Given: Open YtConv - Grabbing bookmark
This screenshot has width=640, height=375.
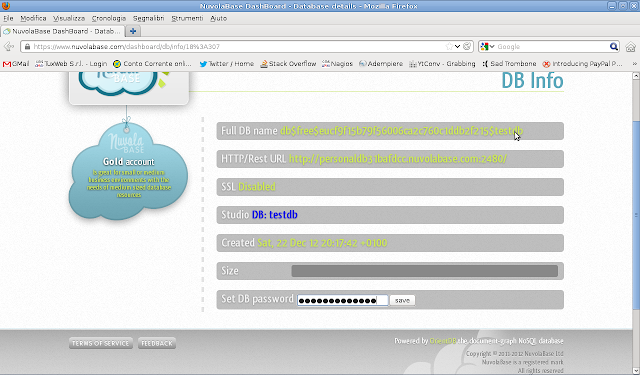Looking at the screenshot, I should 442,64.
